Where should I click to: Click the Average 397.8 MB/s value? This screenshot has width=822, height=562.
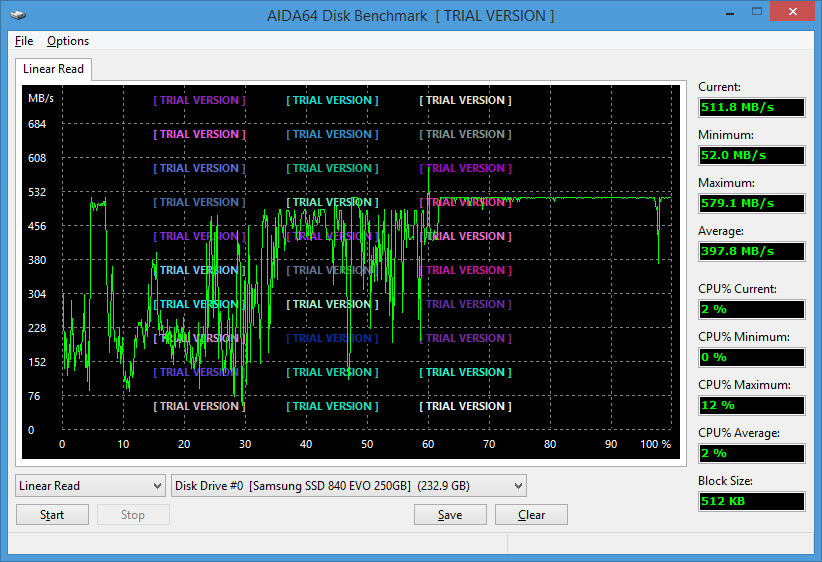point(752,251)
